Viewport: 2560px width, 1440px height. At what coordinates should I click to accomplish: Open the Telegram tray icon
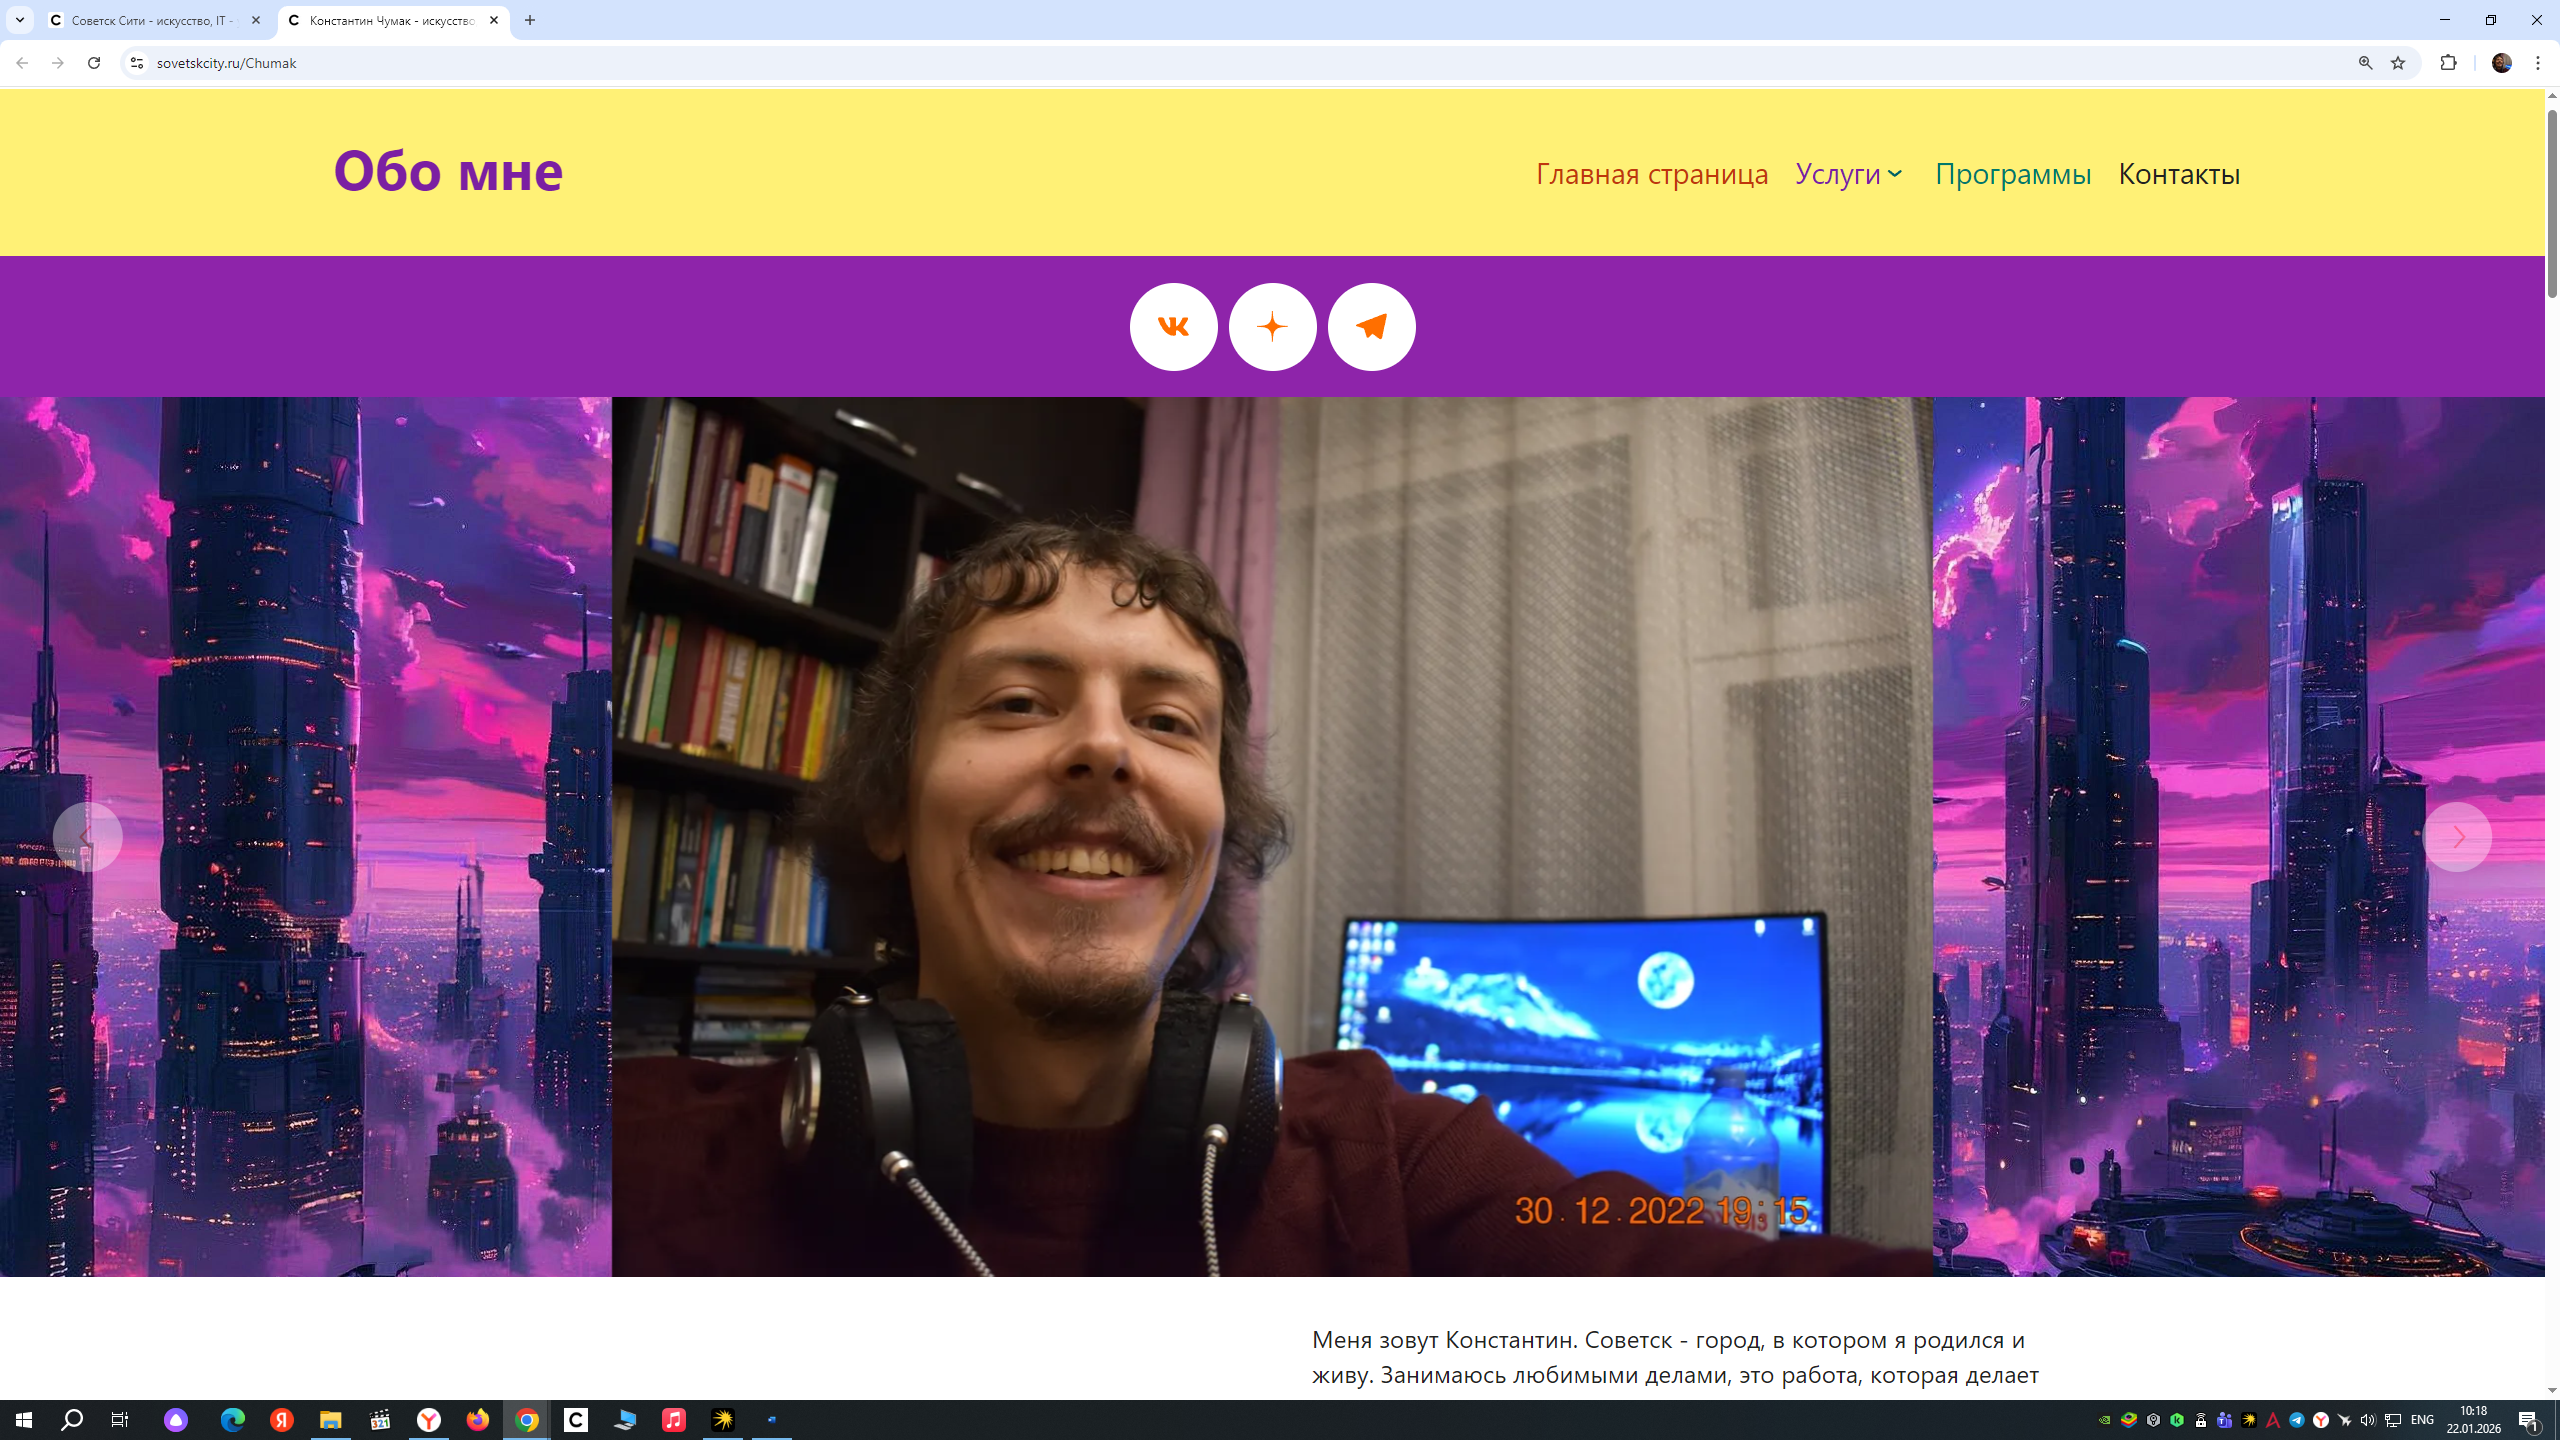click(x=2297, y=1420)
